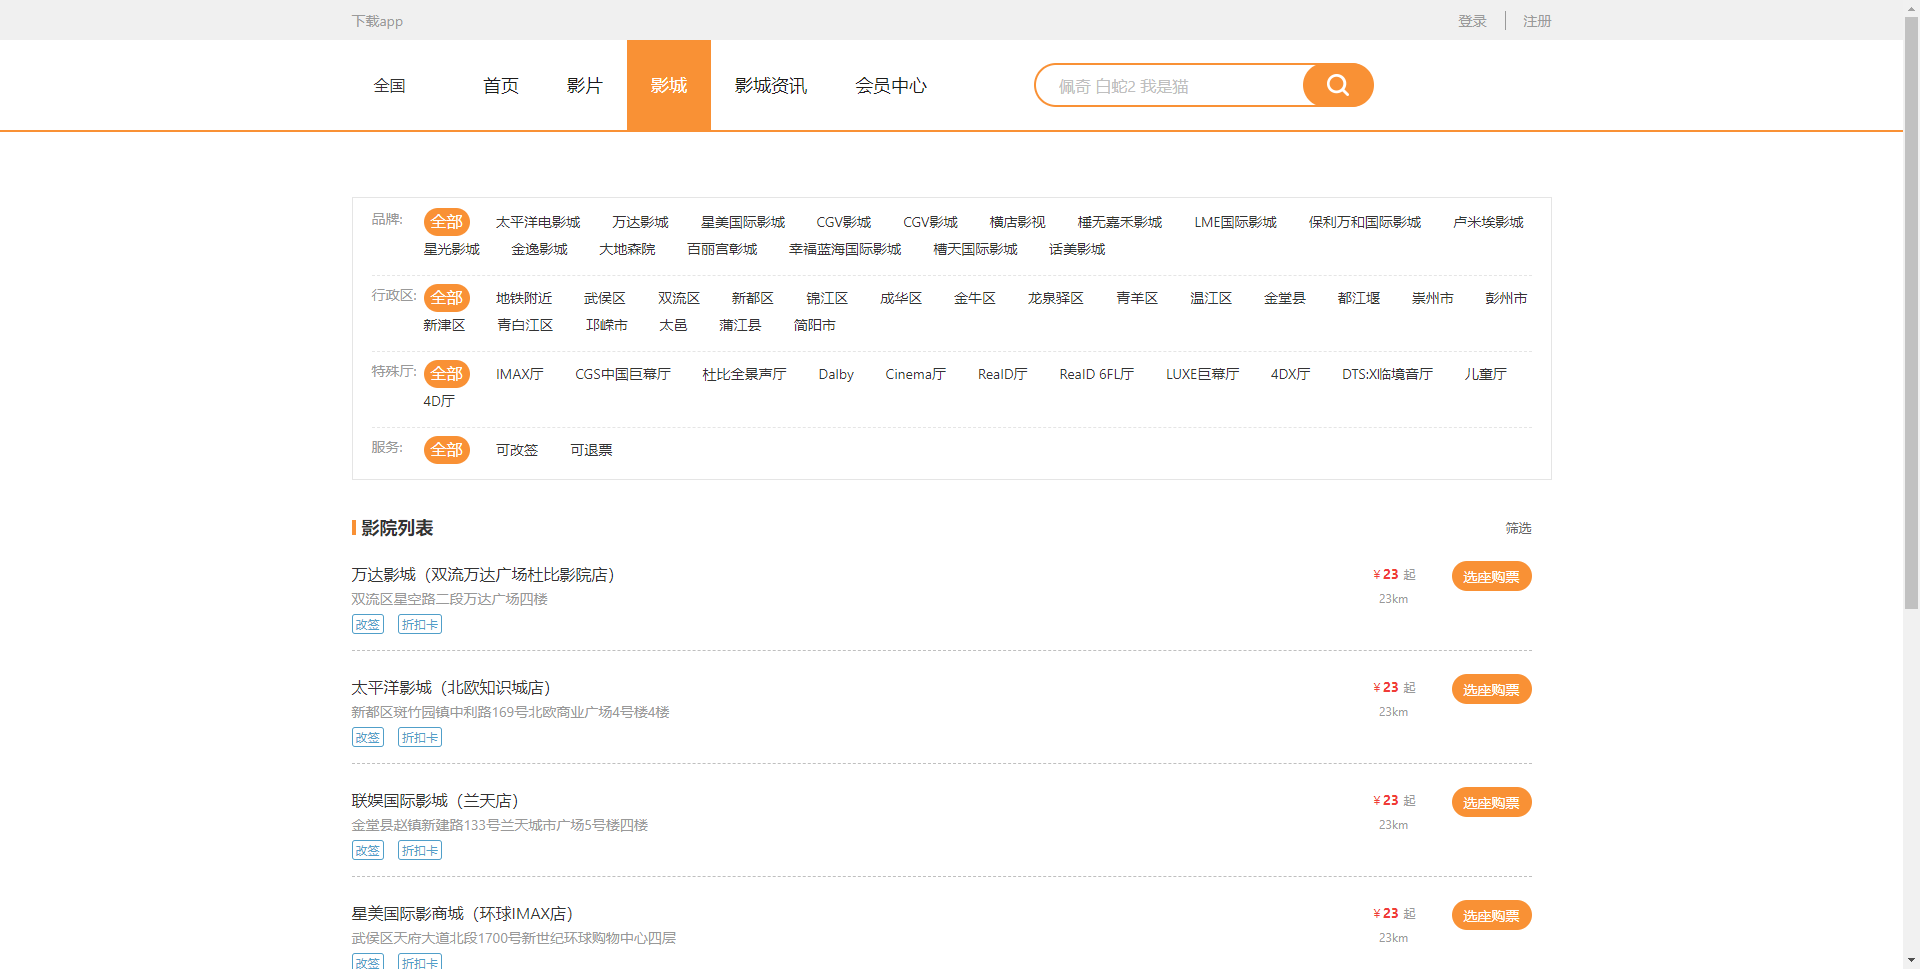Filter by 儿童厅 hall
This screenshot has width=1920, height=969.
[1485, 374]
